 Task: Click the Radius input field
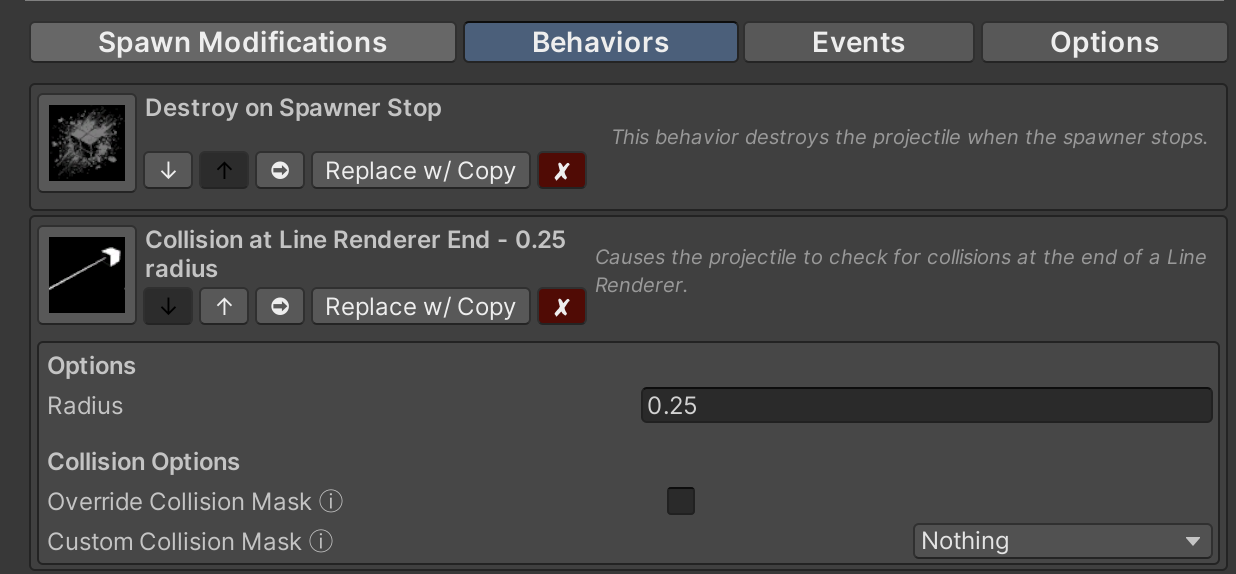click(x=926, y=406)
